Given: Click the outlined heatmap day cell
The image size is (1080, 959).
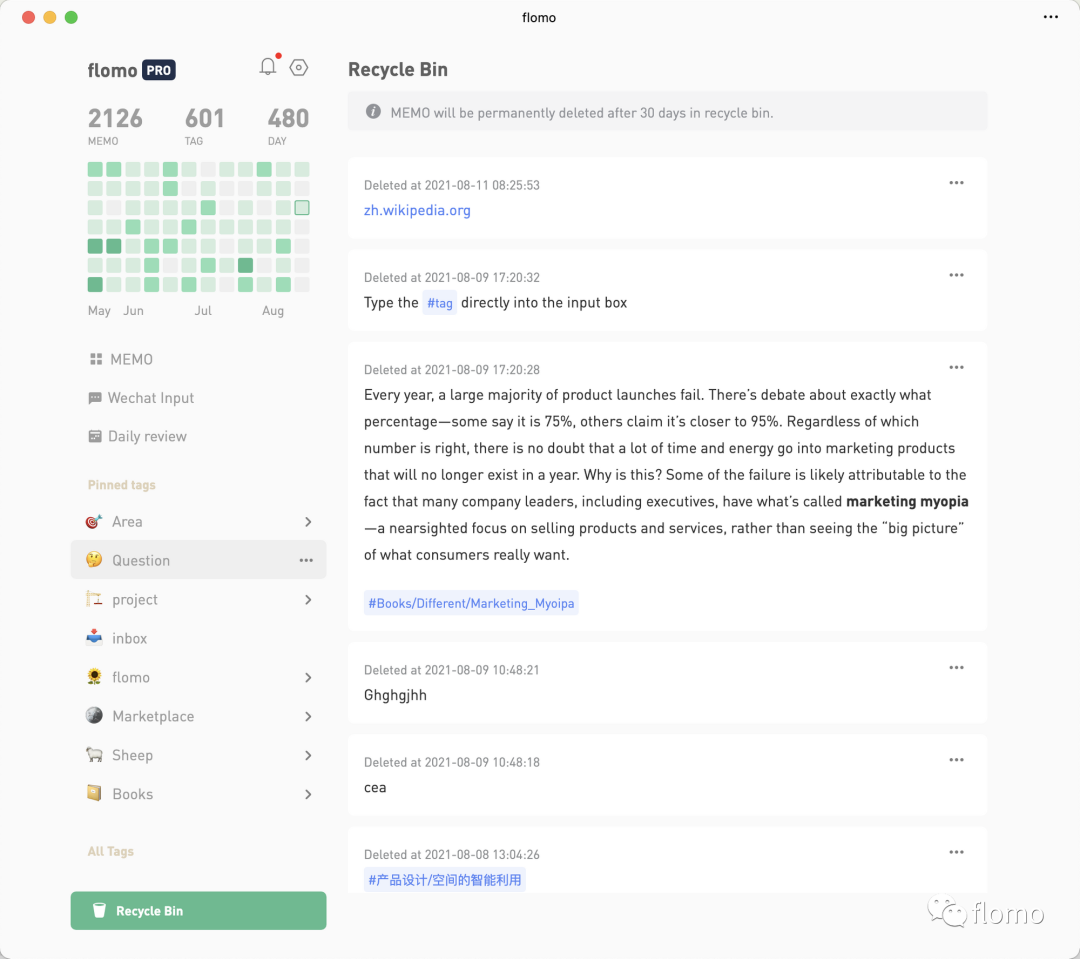Looking at the screenshot, I should coord(302,208).
